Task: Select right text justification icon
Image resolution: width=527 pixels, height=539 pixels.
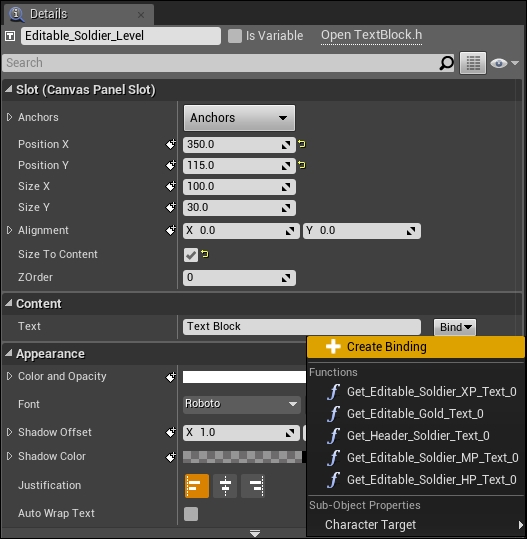Action: 253,486
